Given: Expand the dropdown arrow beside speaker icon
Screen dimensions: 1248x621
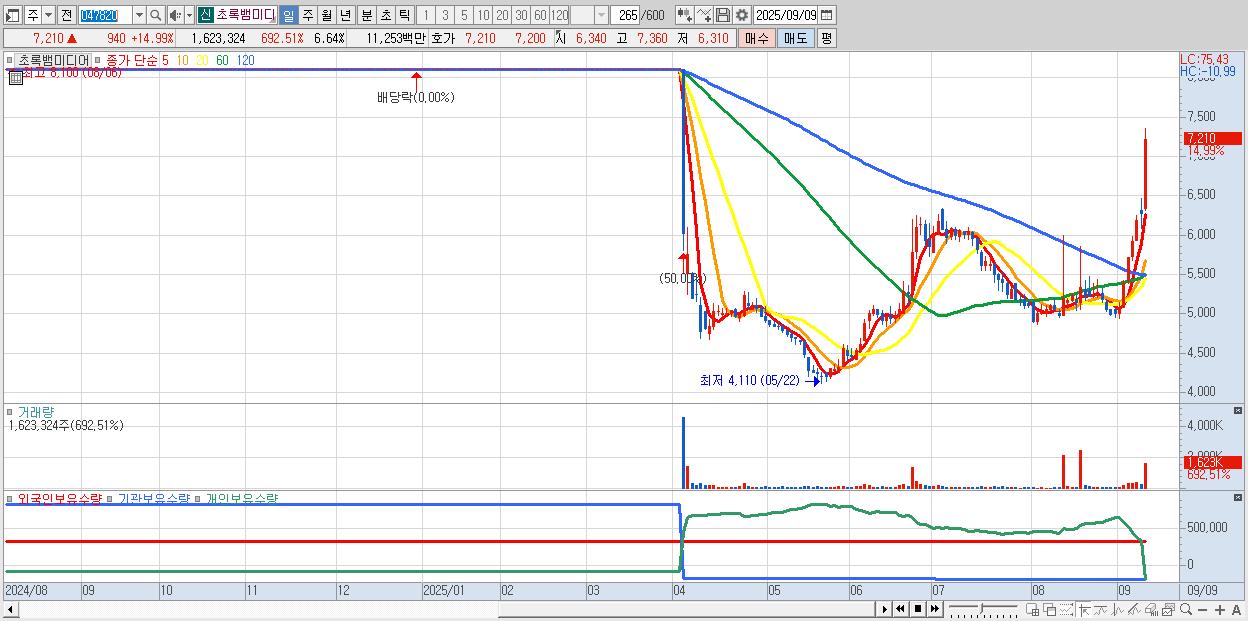Looking at the screenshot, I should click(x=189, y=15).
